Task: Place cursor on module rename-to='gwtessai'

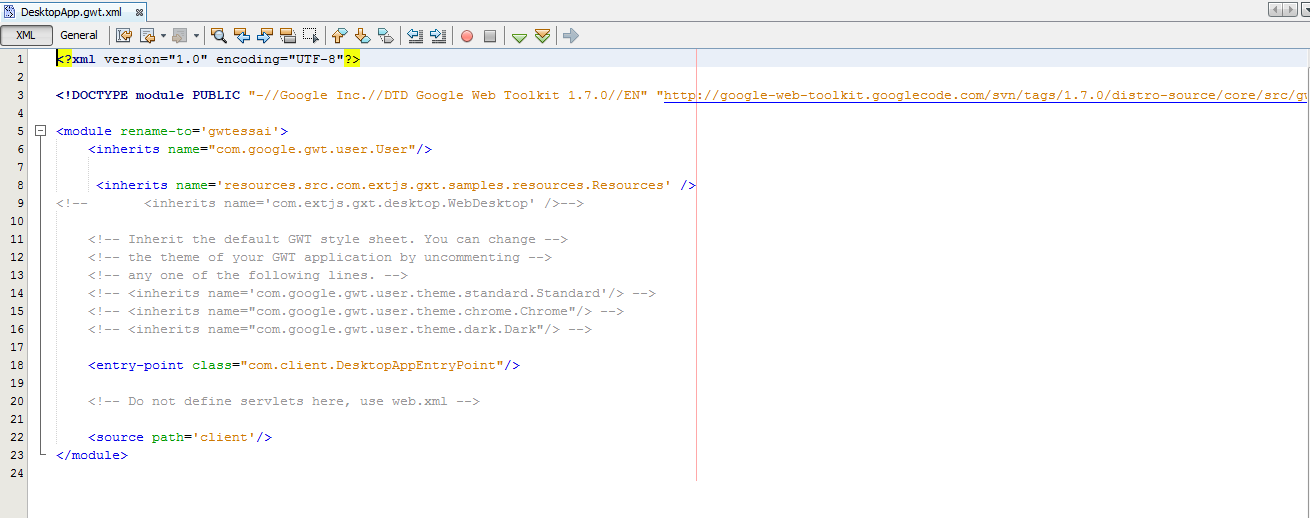Action: pyautogui.click(x=172, y=131)
